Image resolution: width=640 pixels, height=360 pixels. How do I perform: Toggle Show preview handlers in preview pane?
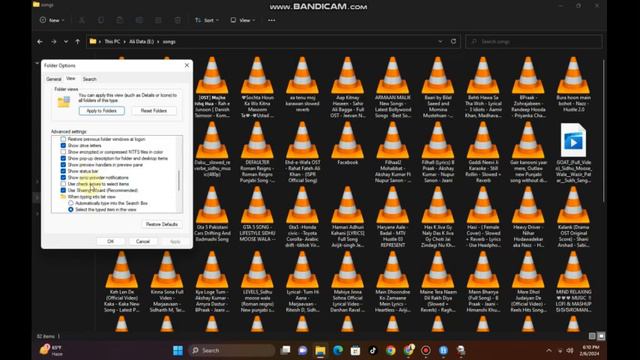63,165
